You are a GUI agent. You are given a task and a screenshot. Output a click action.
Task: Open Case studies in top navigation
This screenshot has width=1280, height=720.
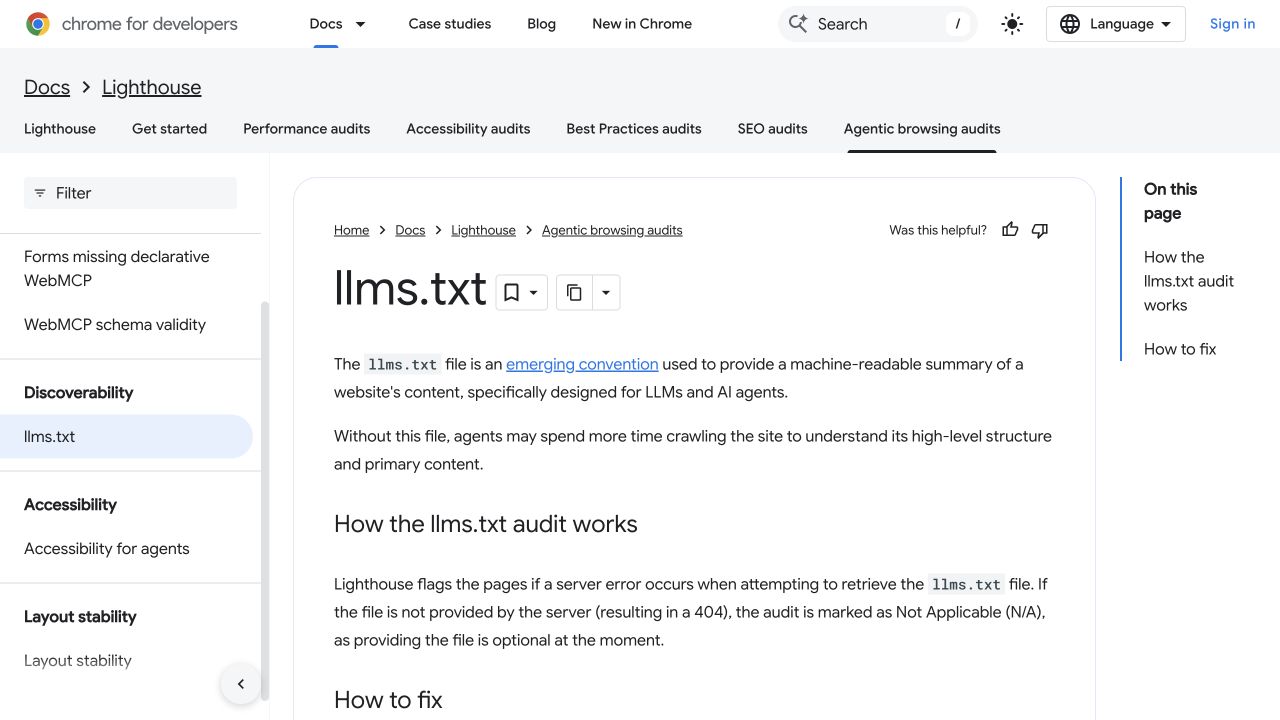(450, 24)
